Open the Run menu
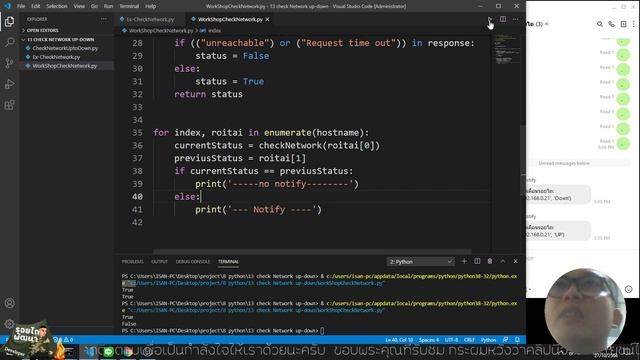This screenshot has width=640, height=360. (x=108, y=6)
